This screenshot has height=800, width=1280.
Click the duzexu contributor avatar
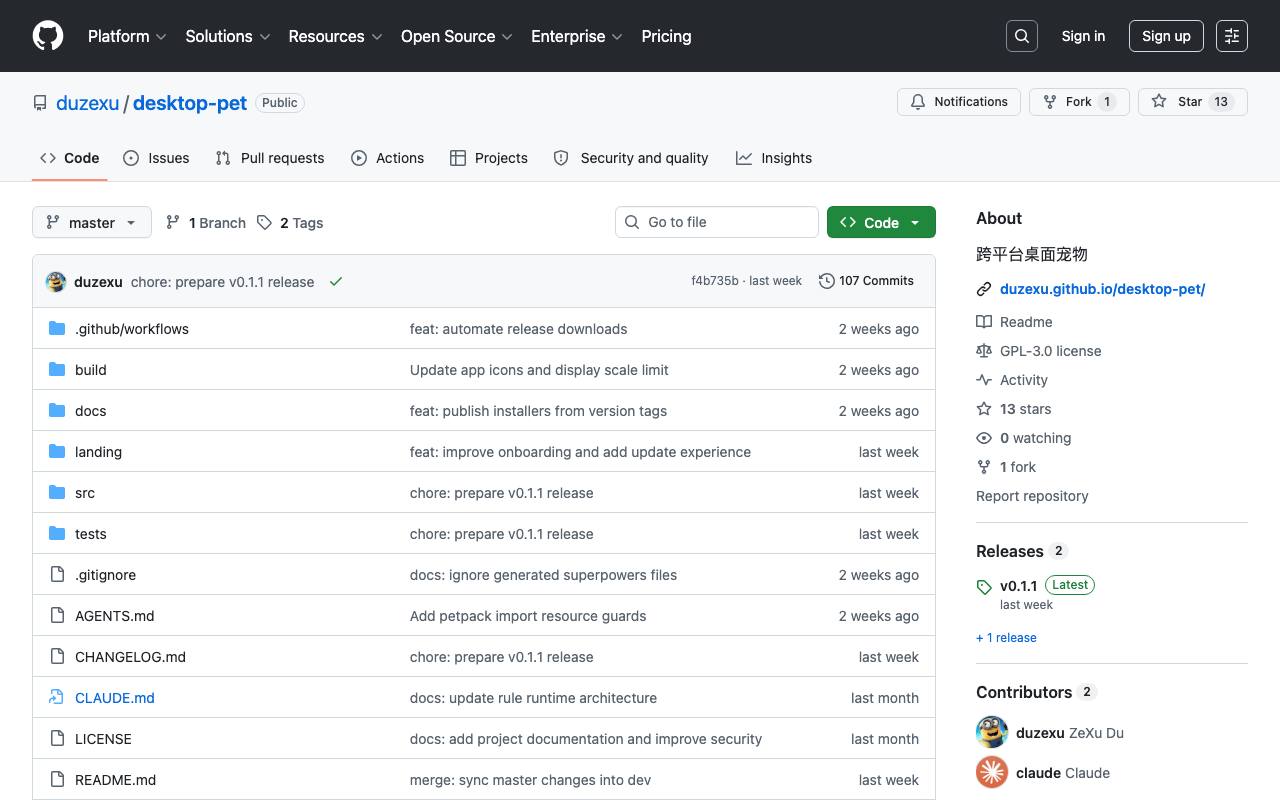tap(992, 732)
